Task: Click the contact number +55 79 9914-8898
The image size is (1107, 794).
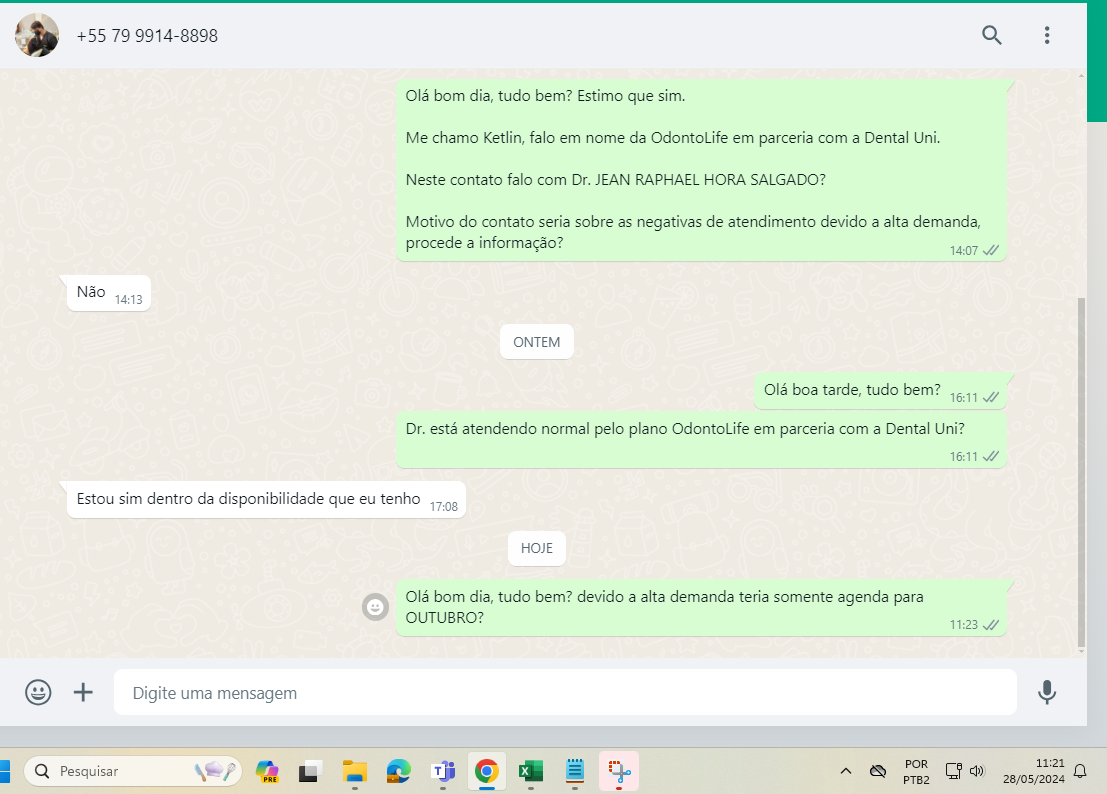Action: click(x=147, y=36)
